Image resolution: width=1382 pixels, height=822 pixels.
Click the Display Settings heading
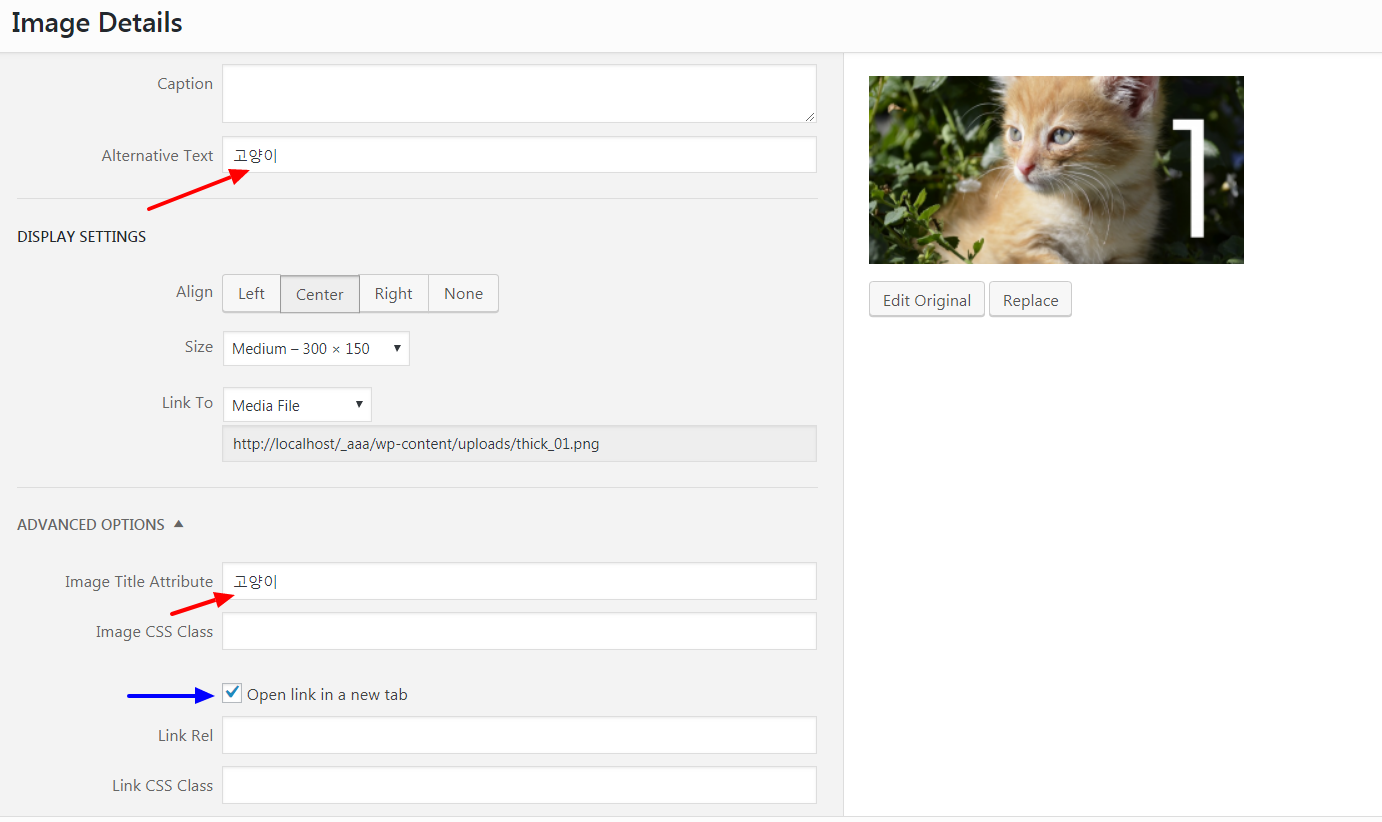(x=82, y=237)
